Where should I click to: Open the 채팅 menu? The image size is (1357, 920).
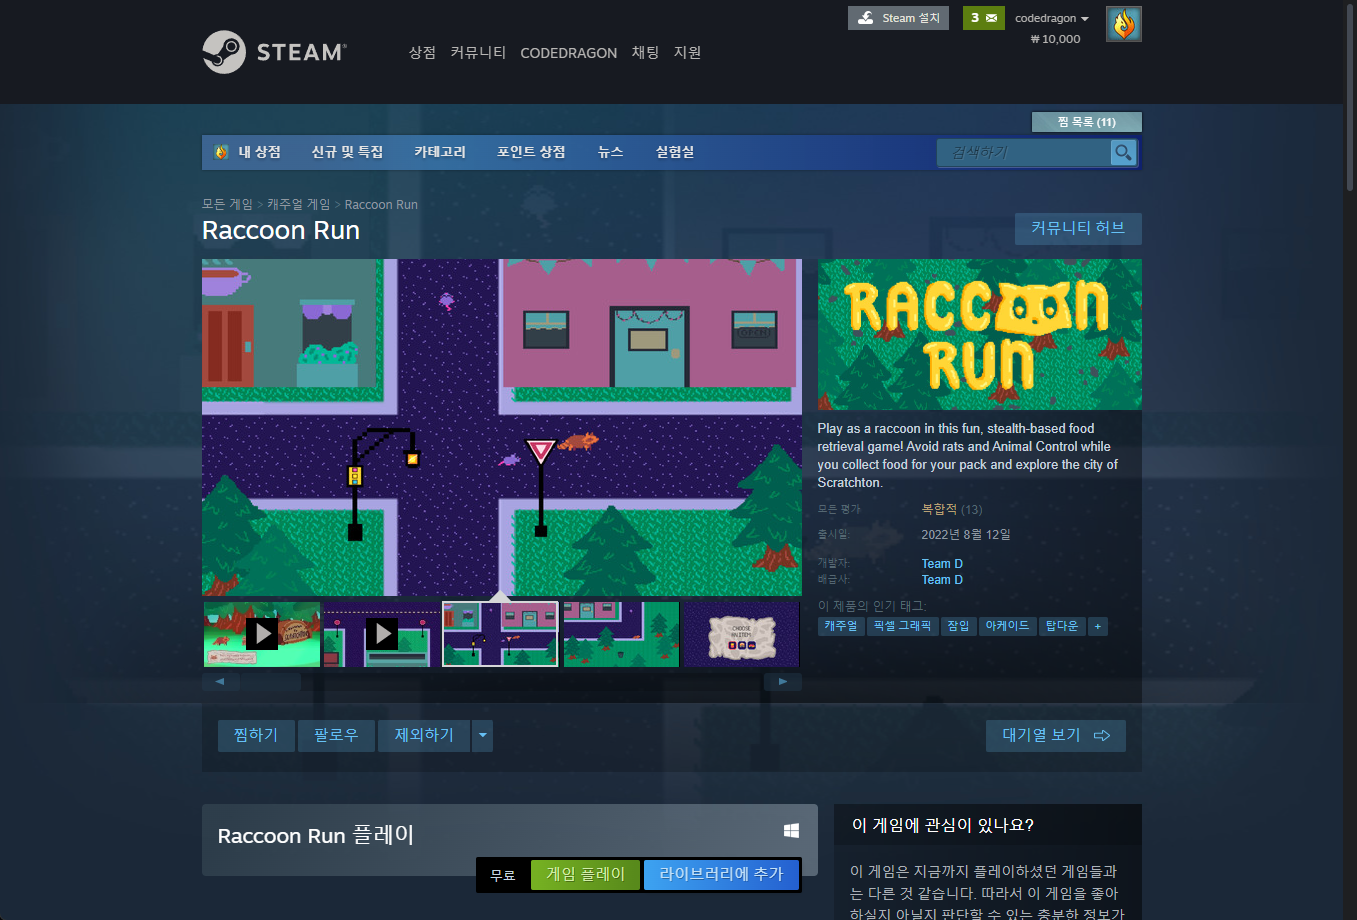click(645, 52)
